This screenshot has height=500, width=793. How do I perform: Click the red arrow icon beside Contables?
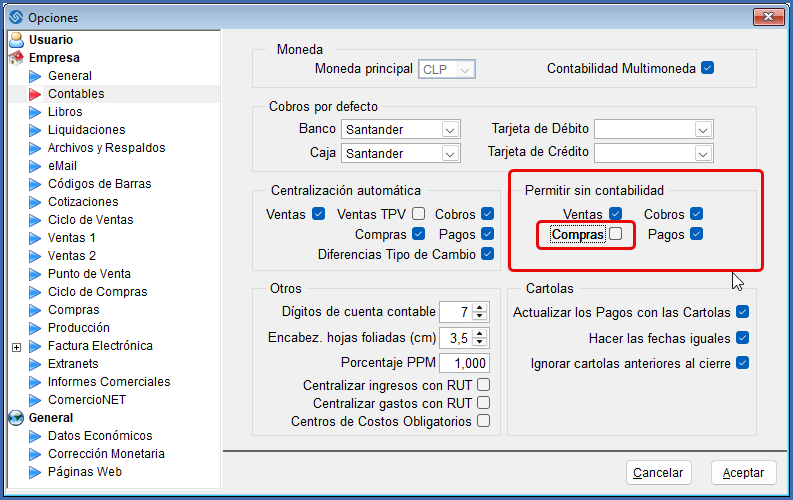pyautogui.click(x=35, y=94)
